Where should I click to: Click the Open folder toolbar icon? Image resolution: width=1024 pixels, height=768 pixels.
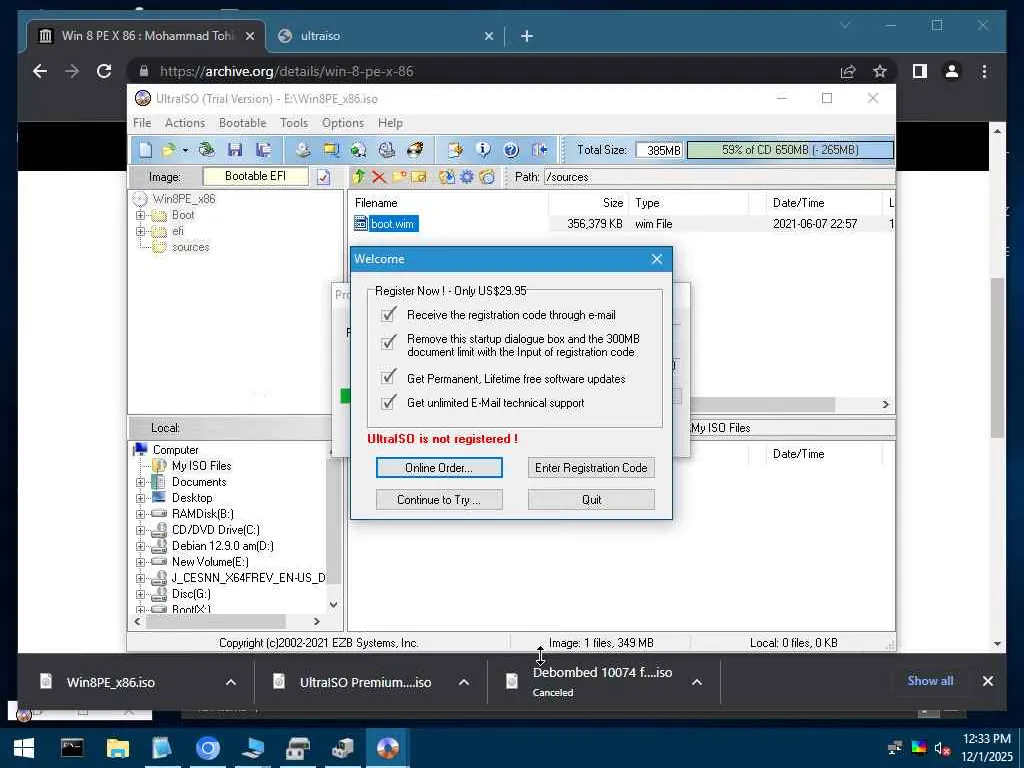168,150
